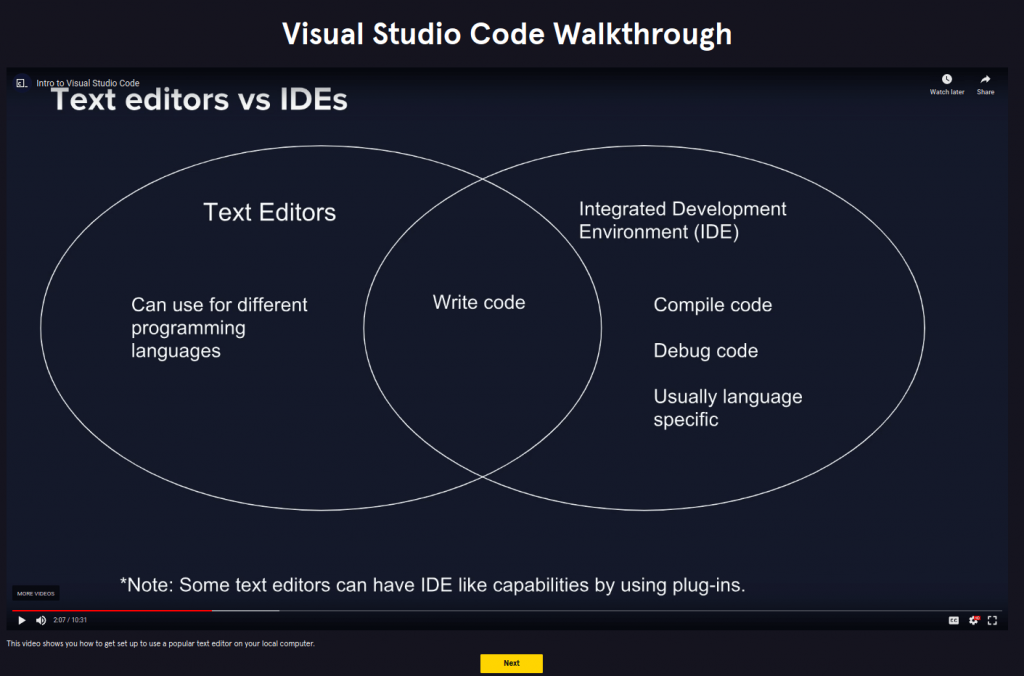The height and width of the screenshot is (676, 1024).
Task: Turn on closed captions (CC)
Action: pos(953,620)
